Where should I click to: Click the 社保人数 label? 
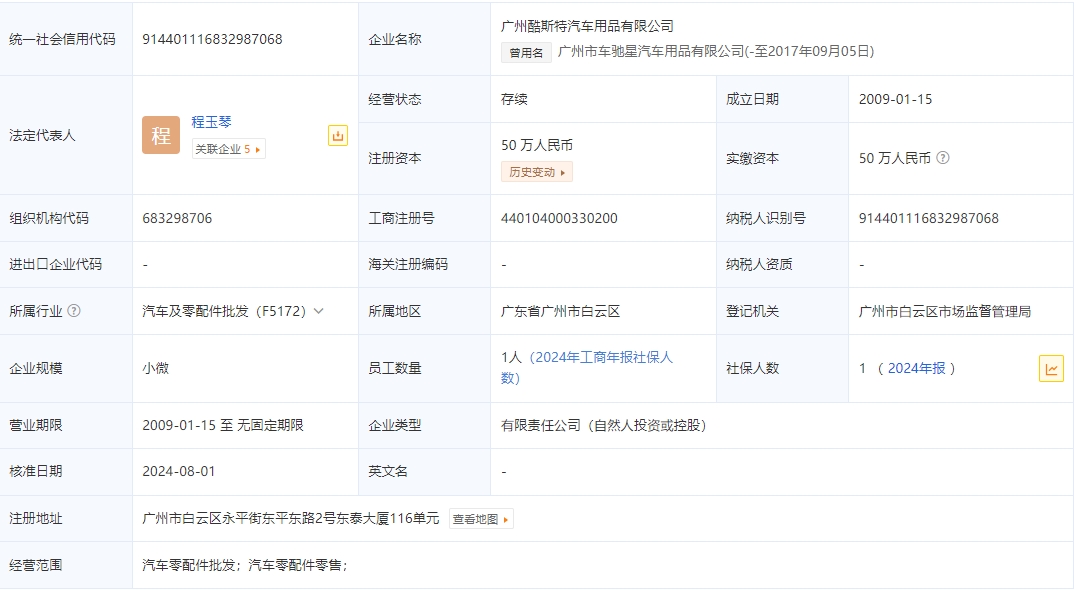pos(753,369)
